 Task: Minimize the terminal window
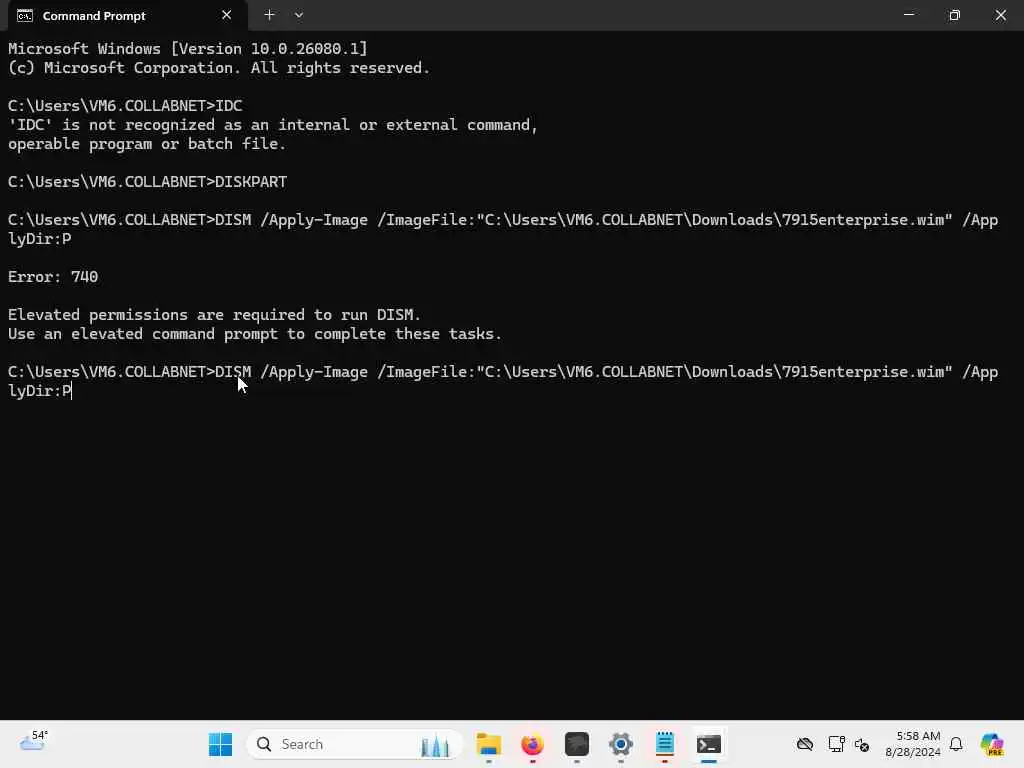(x=908, y=15)
